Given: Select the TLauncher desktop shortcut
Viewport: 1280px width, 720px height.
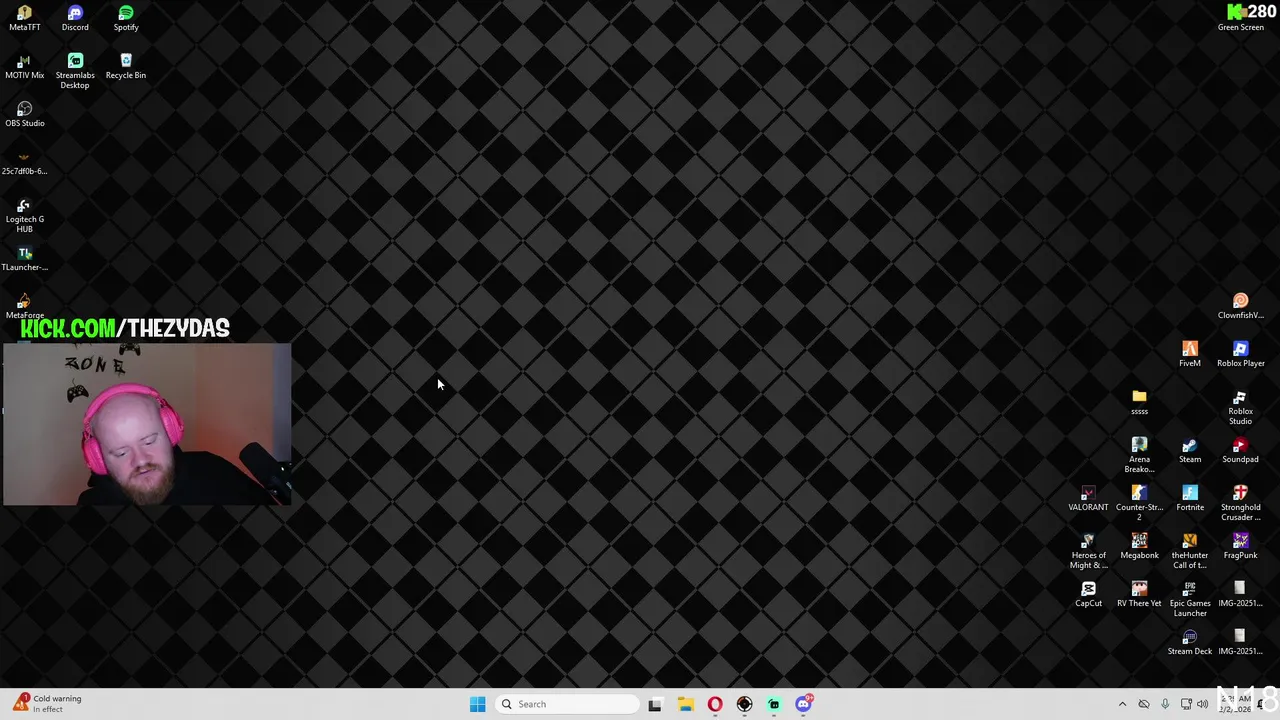Looking at the screenshot, I should (x=24, y=258).
